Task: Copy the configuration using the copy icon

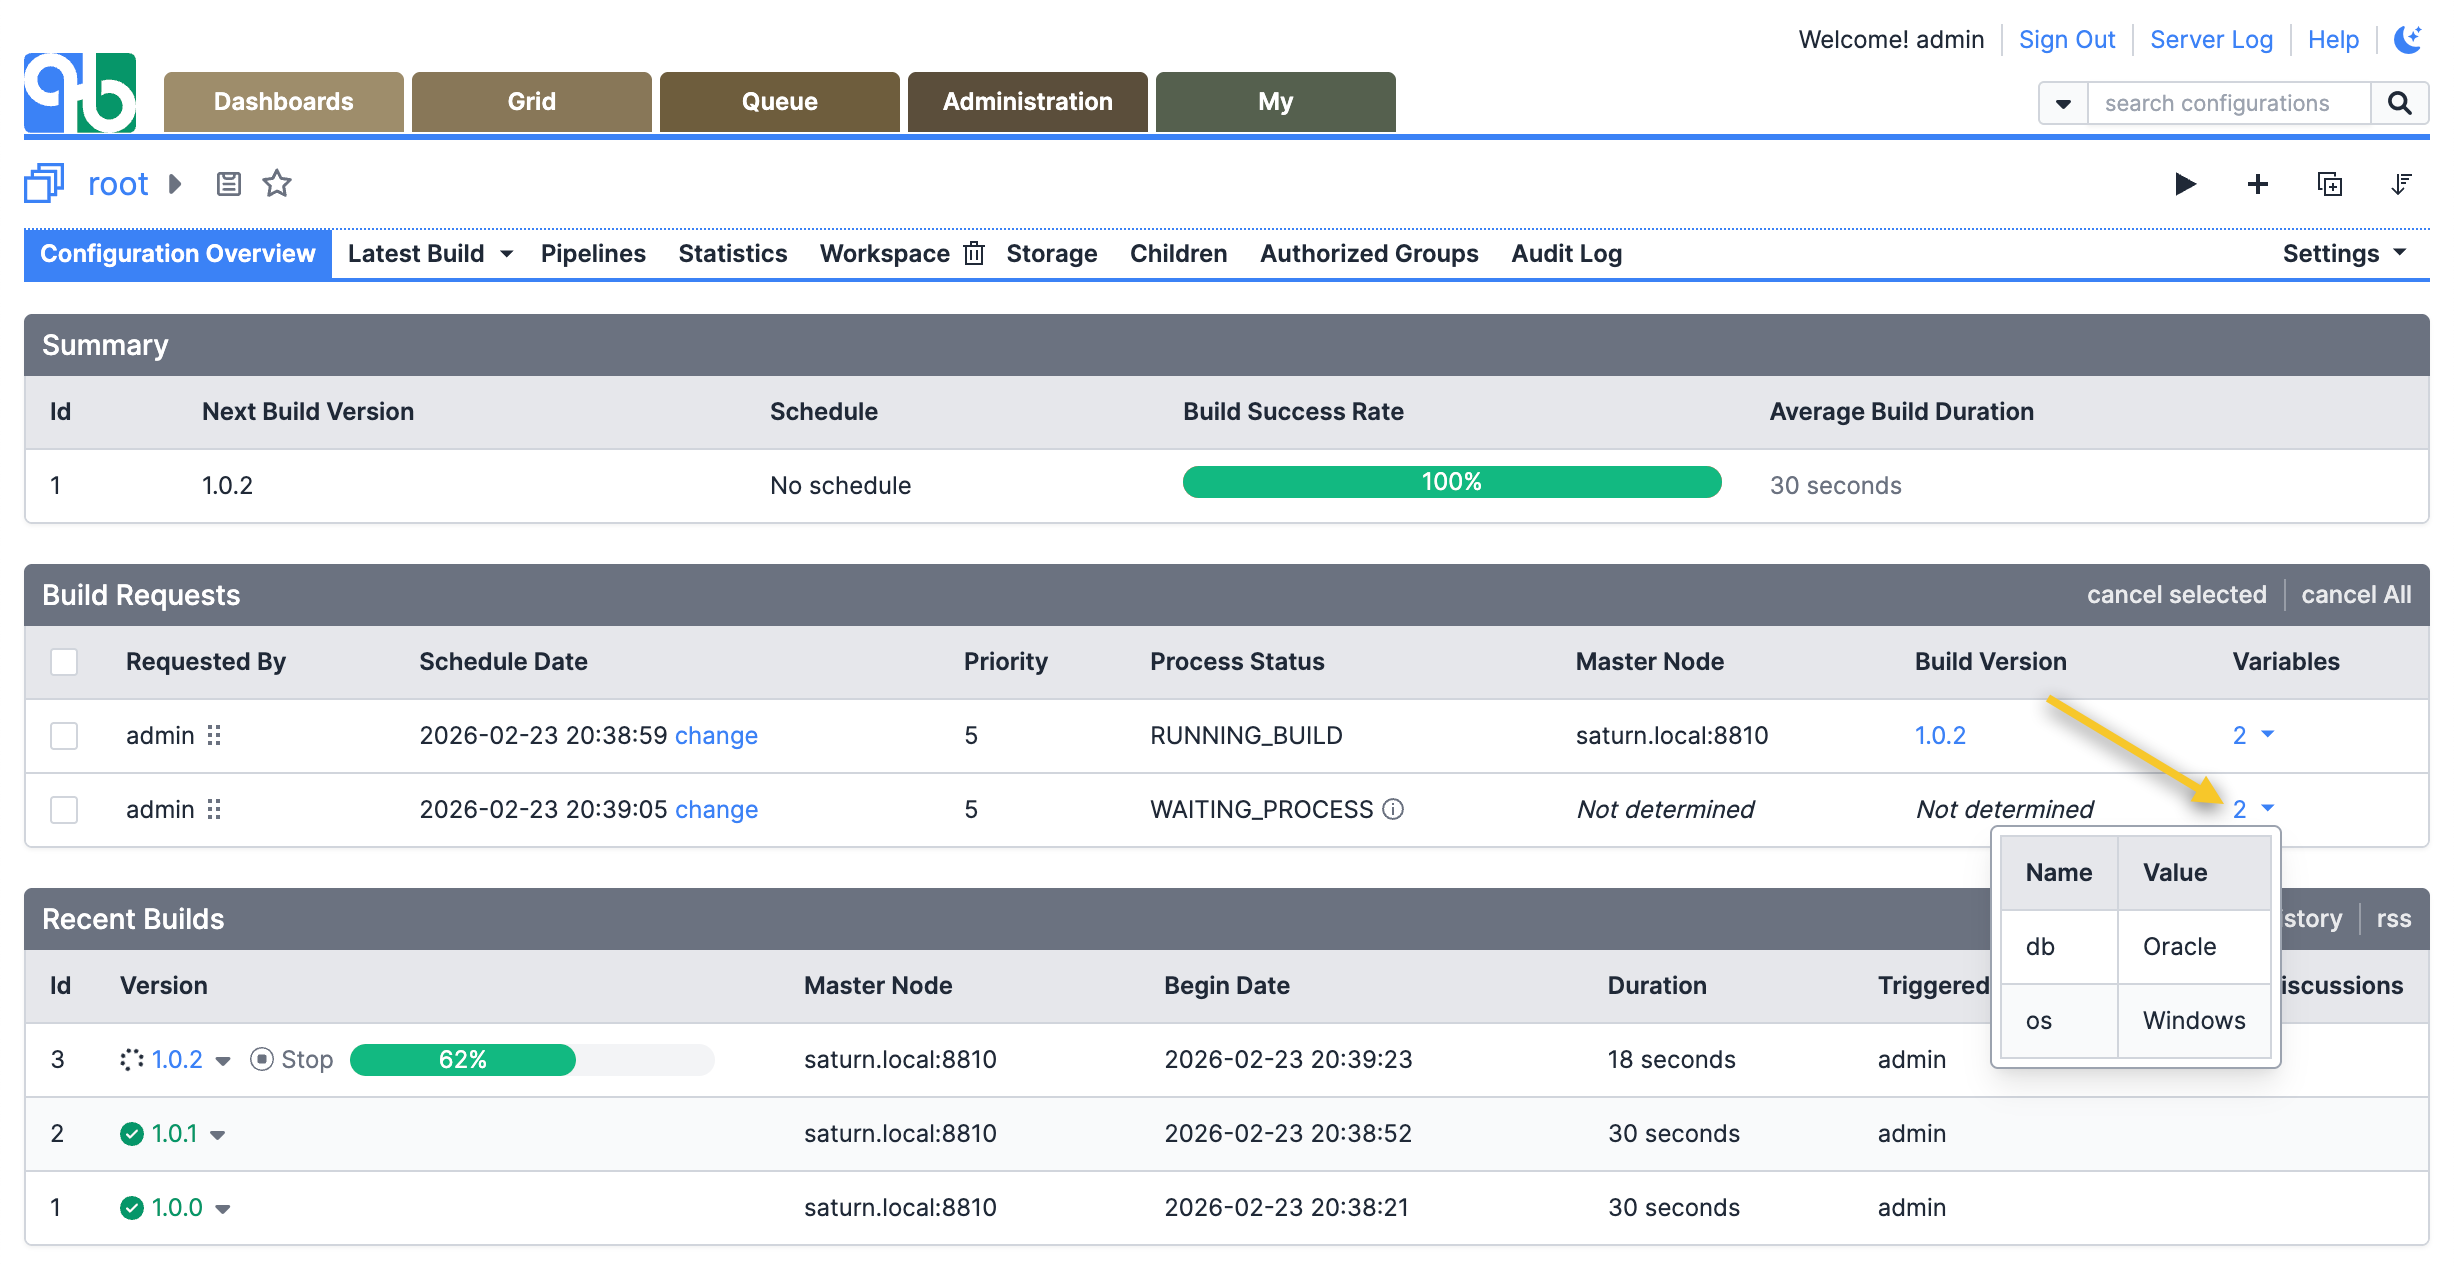Action: coord(2330,184)
